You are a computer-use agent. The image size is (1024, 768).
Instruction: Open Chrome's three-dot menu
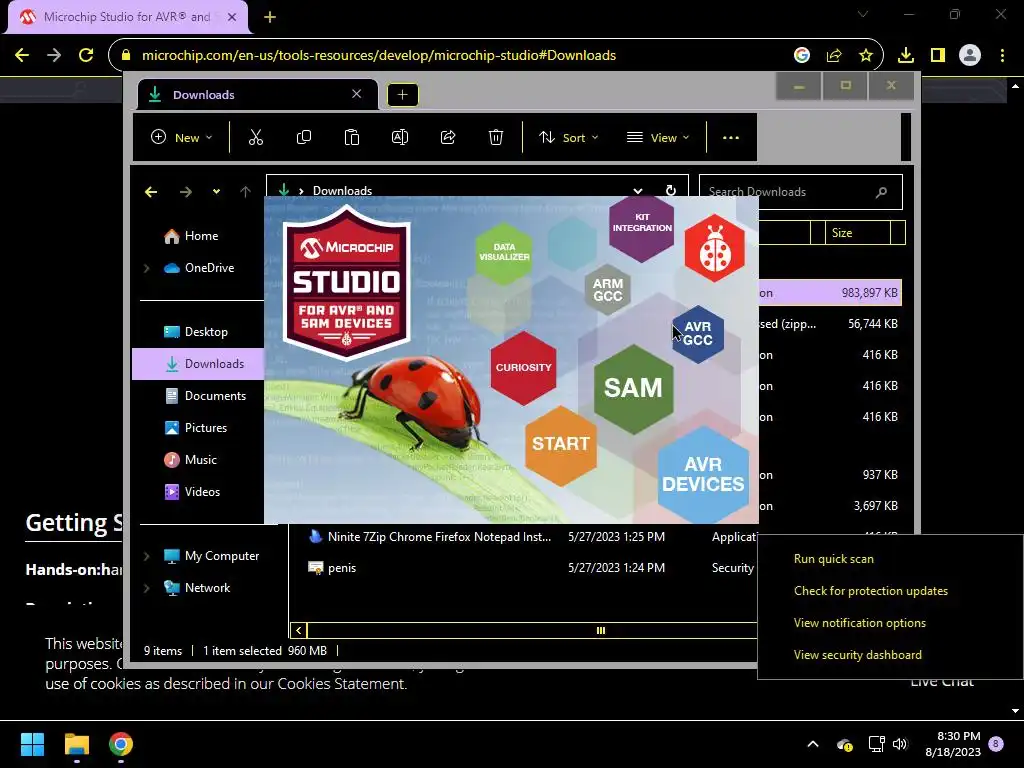tap(1002, 55)
